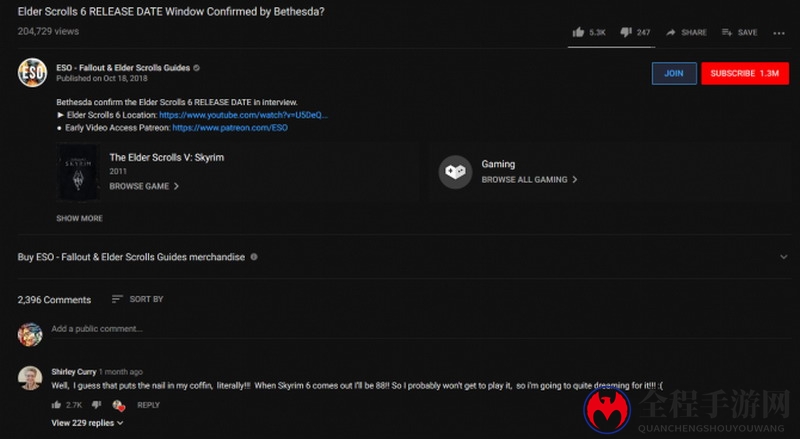Viewport: 800px width, 439px height.
Task: Browse all gaming videos
Action: click(524, 180)
